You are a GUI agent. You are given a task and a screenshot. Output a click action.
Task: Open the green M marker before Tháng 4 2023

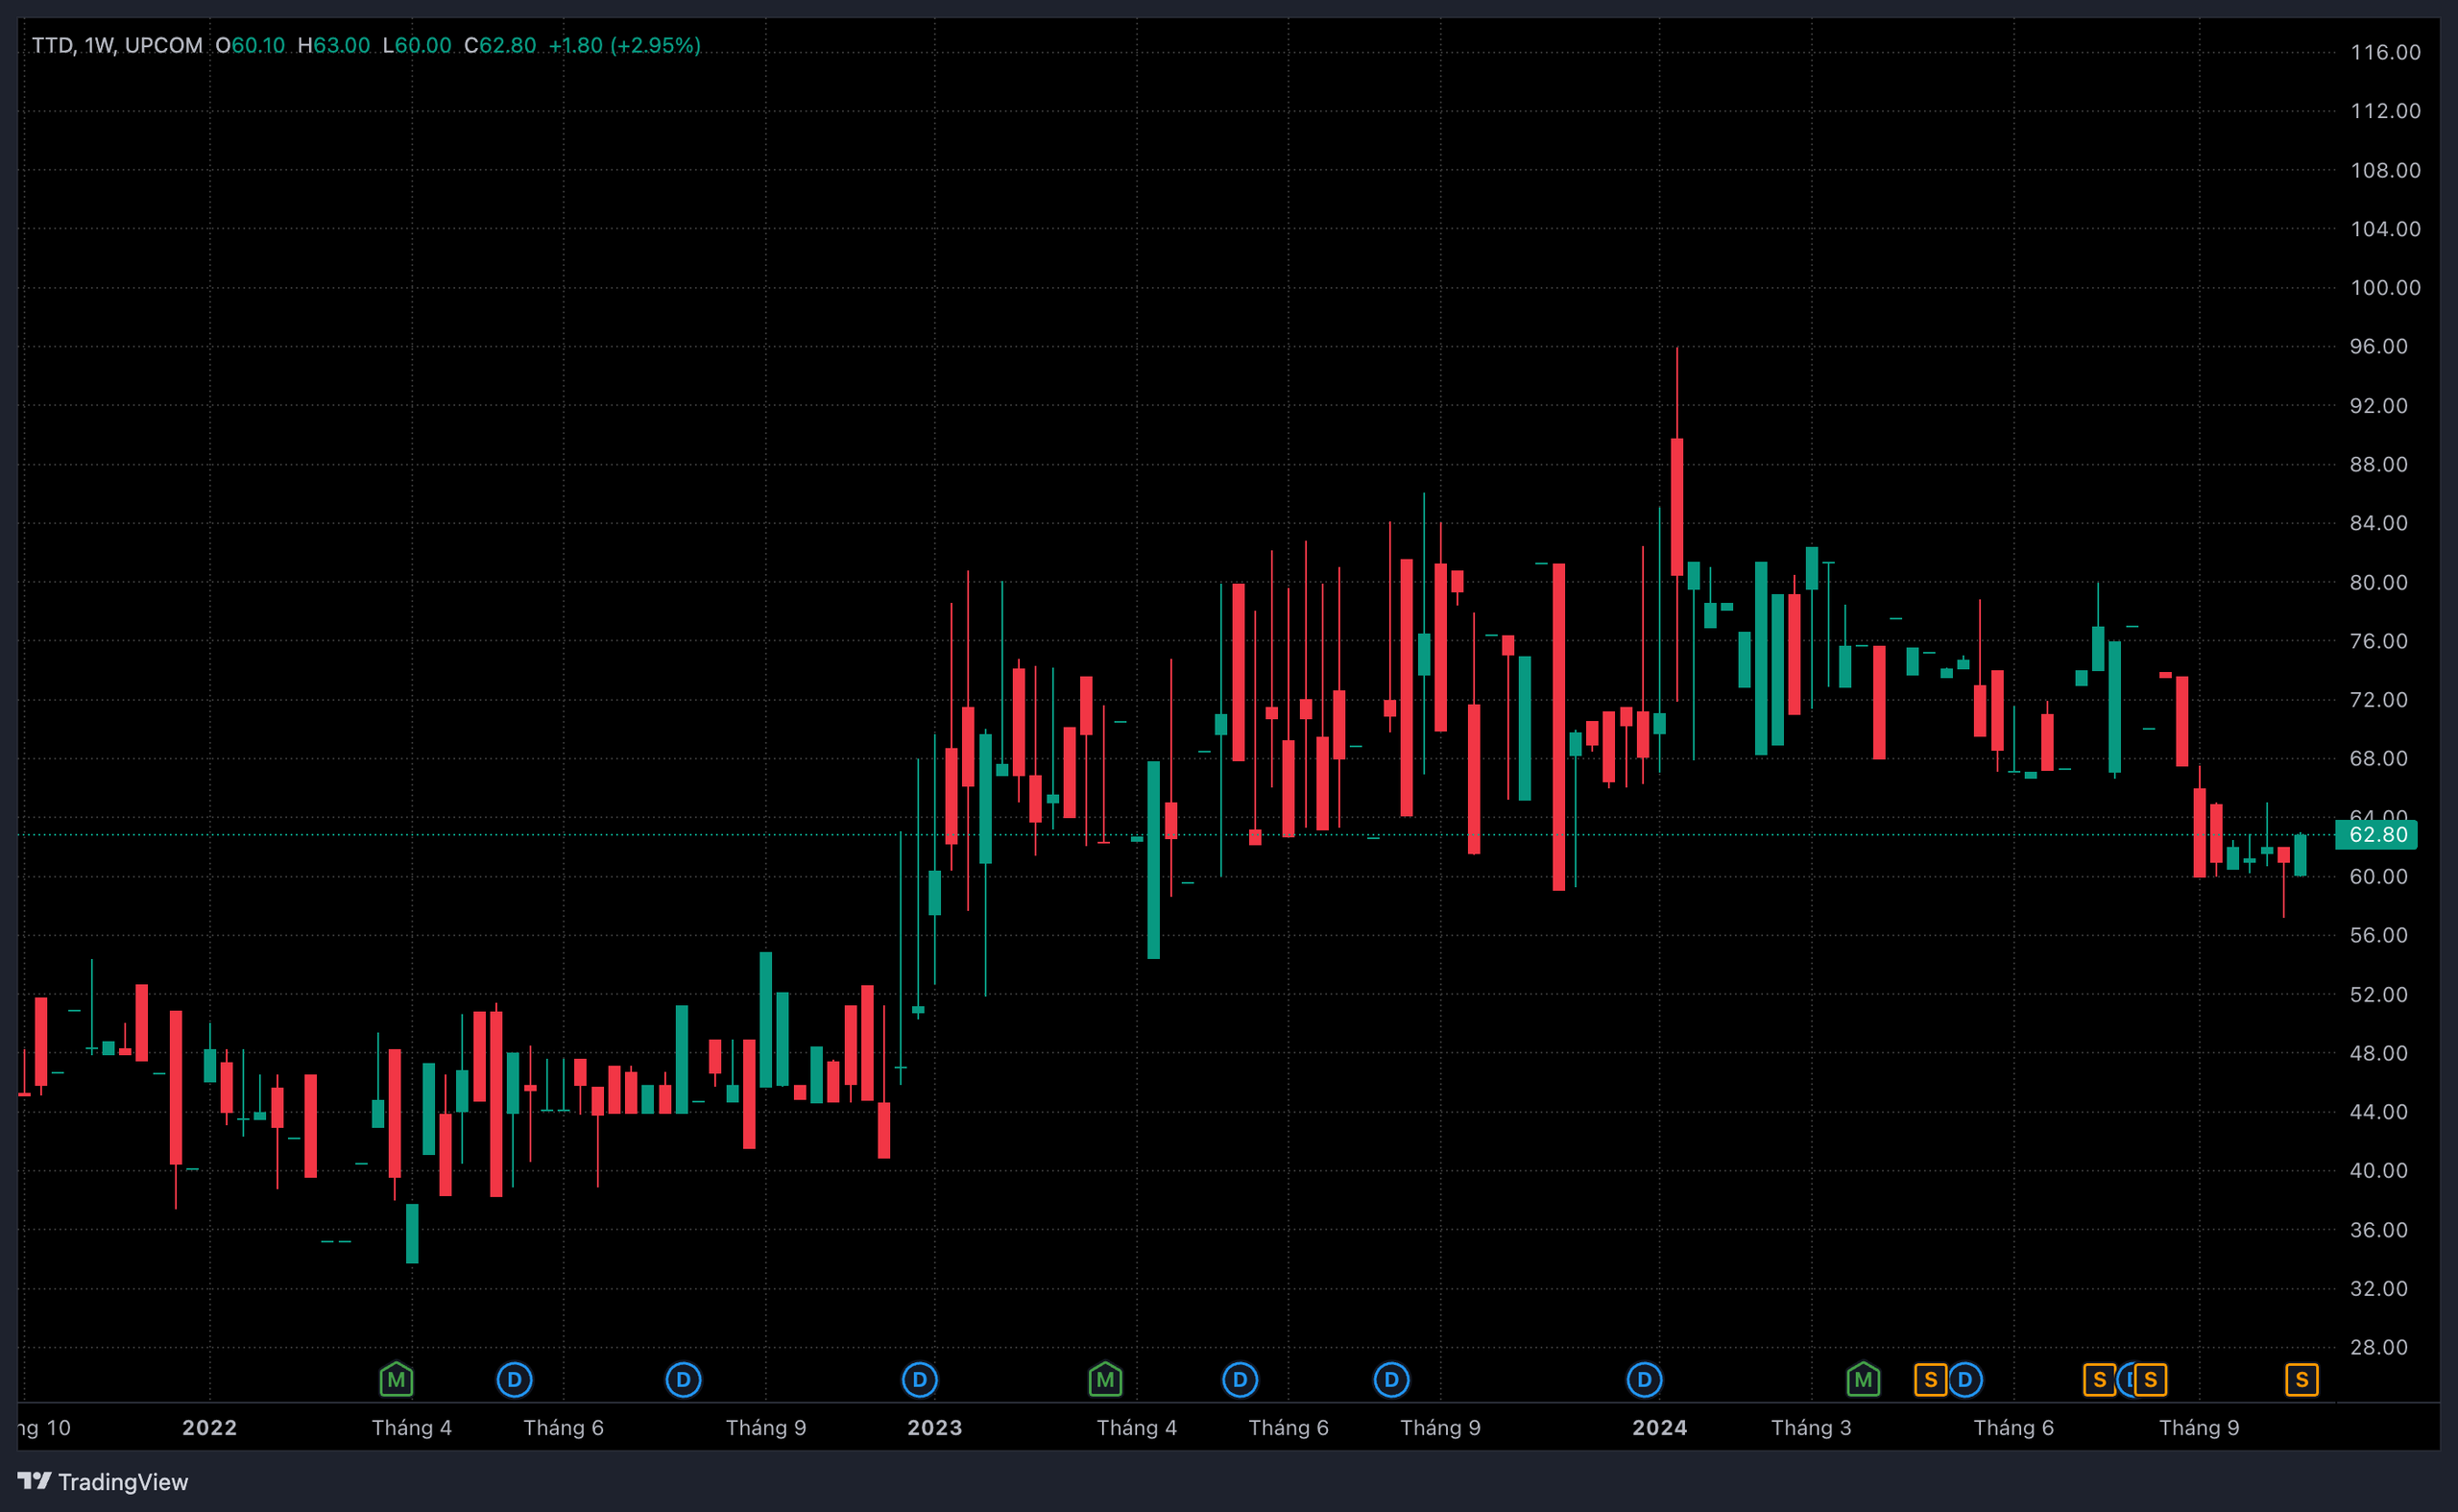point(1105,1380)
